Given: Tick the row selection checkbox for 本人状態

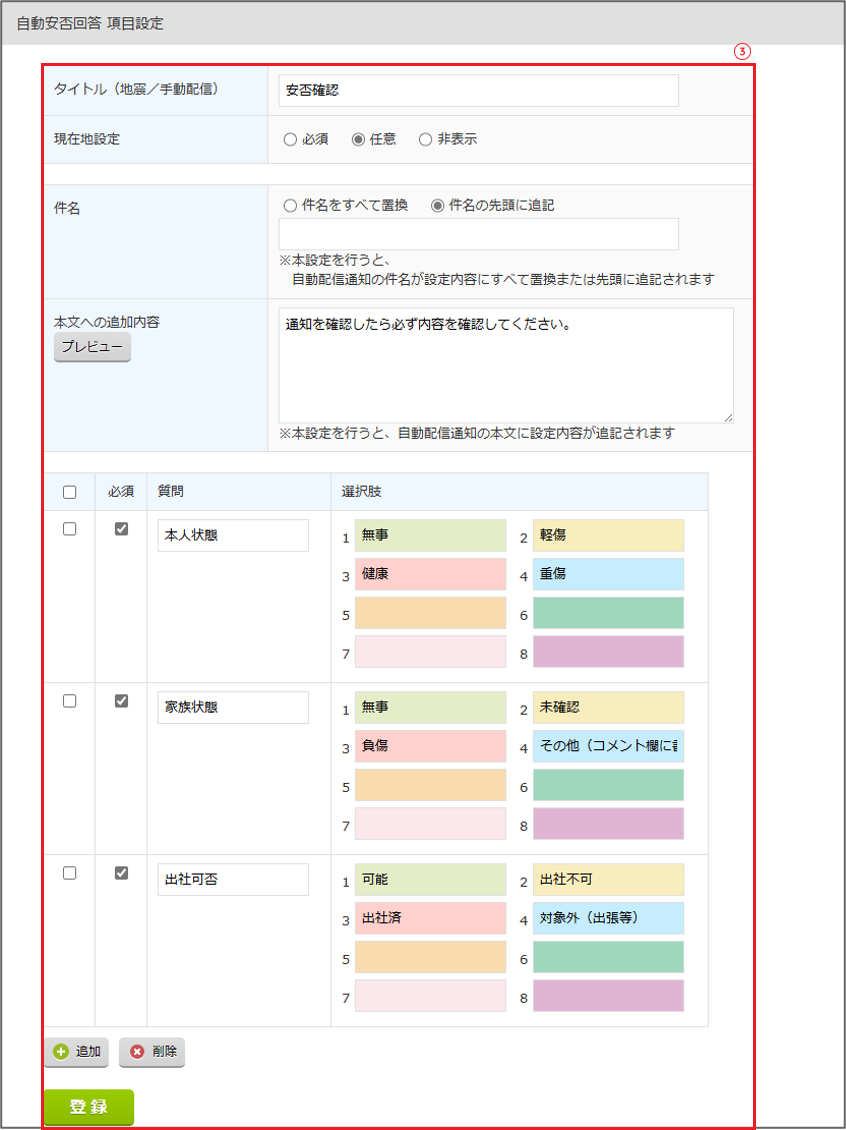Looking at the screenshot, I should pos(69,528).
